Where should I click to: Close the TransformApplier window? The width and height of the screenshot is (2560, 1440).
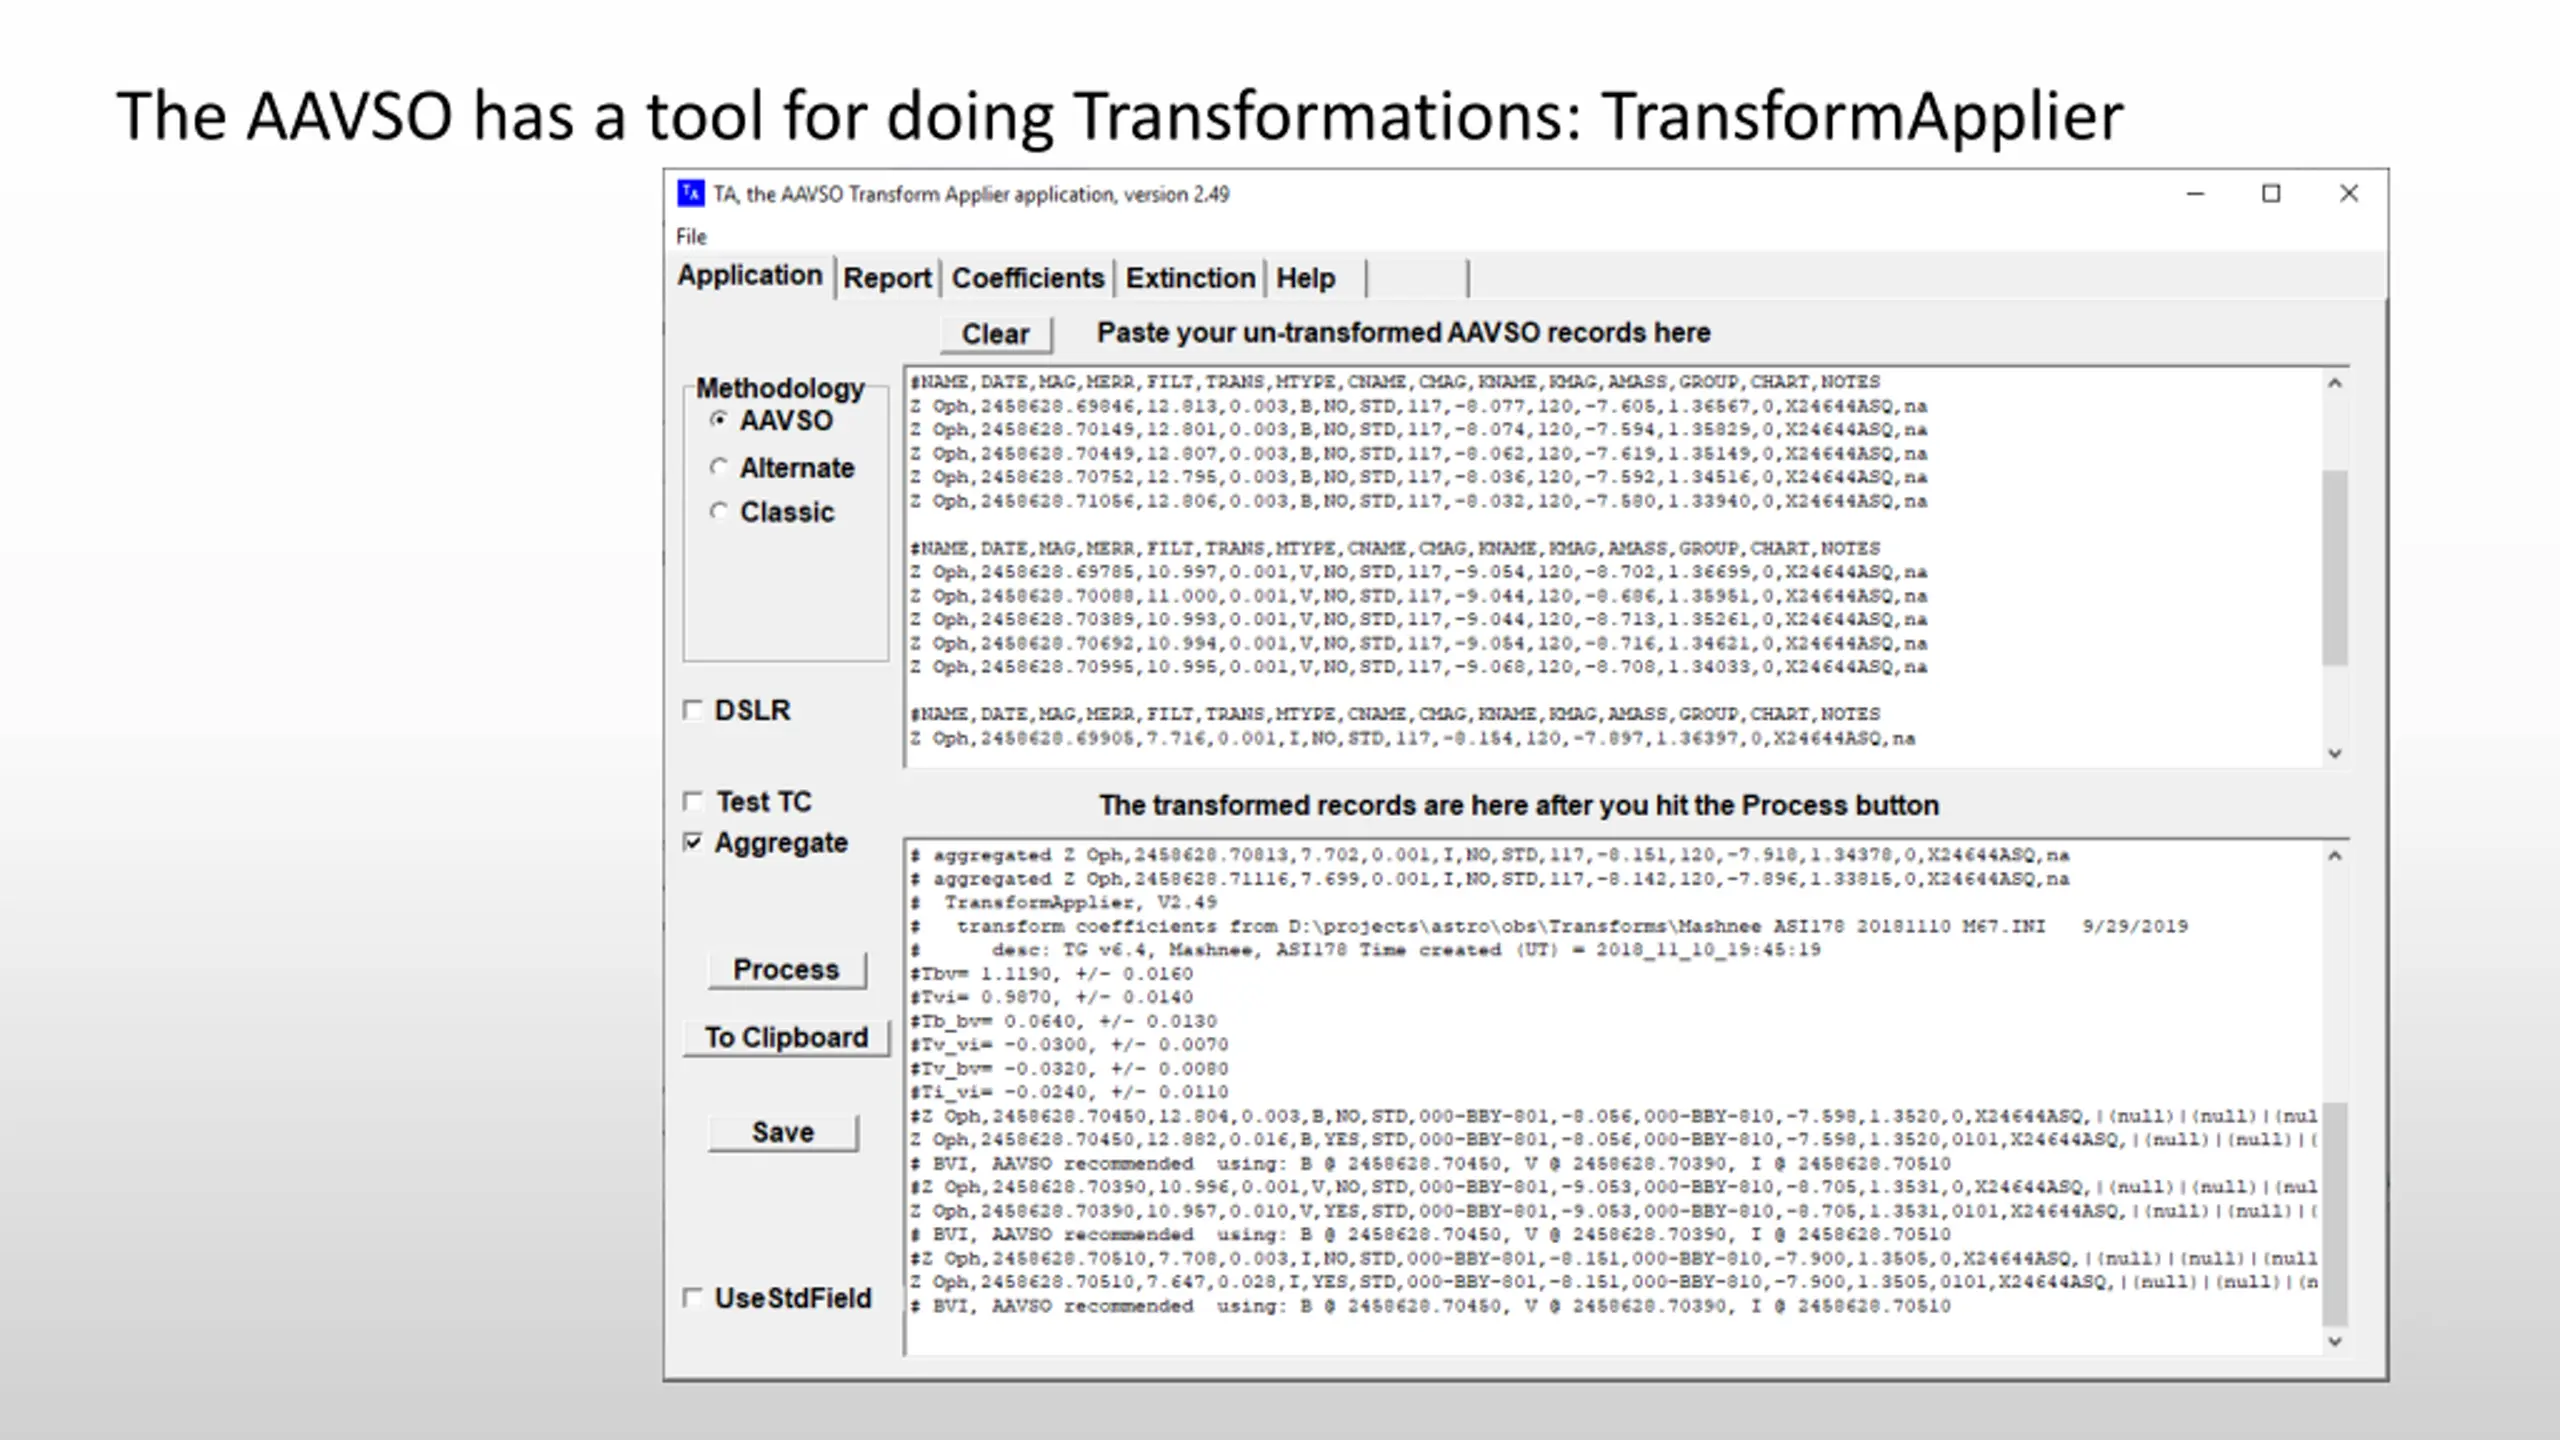[x=2349, y=194]
